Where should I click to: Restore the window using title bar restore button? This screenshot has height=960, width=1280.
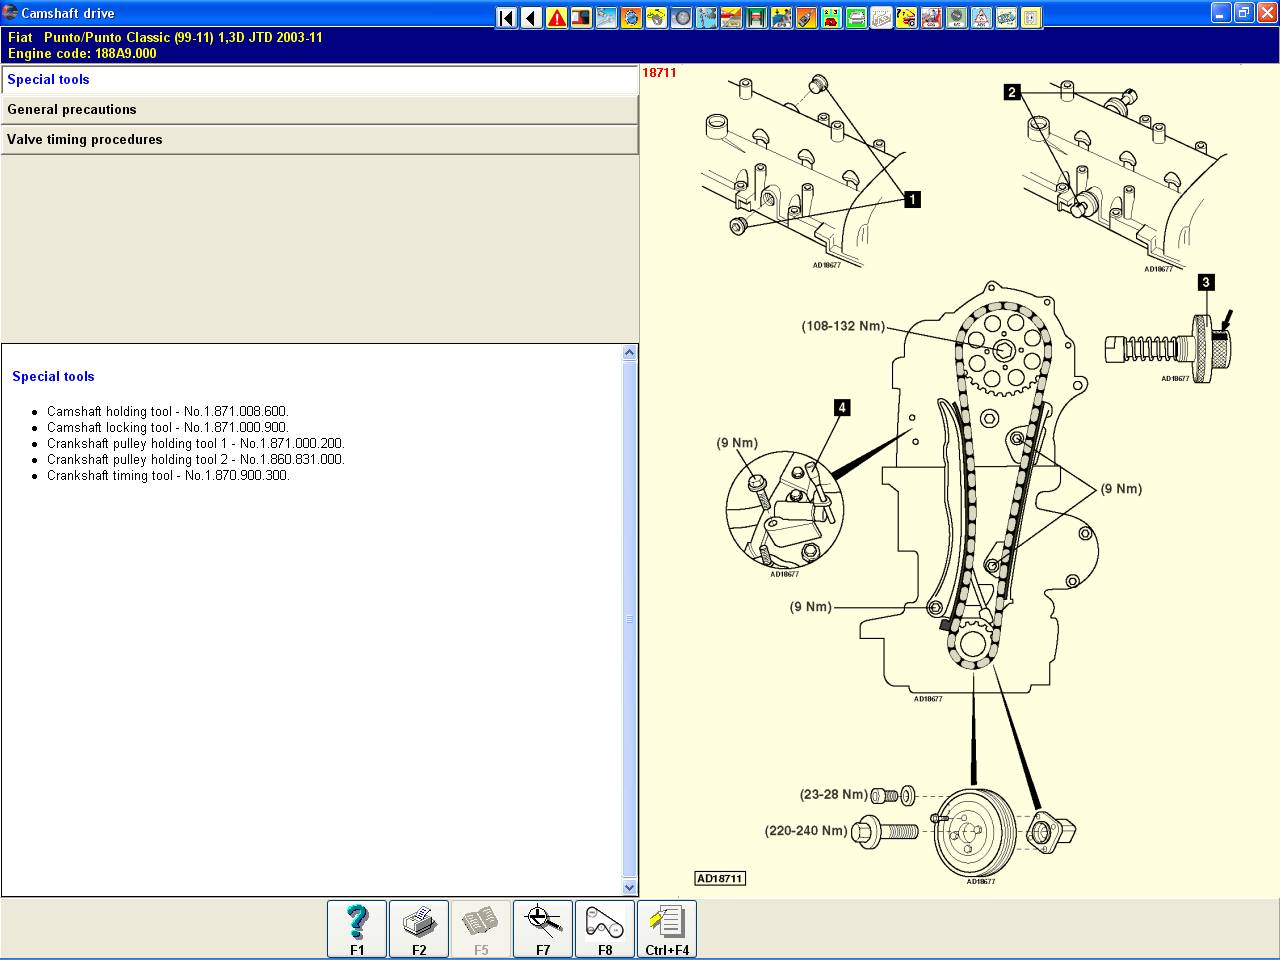[1244, 13]
